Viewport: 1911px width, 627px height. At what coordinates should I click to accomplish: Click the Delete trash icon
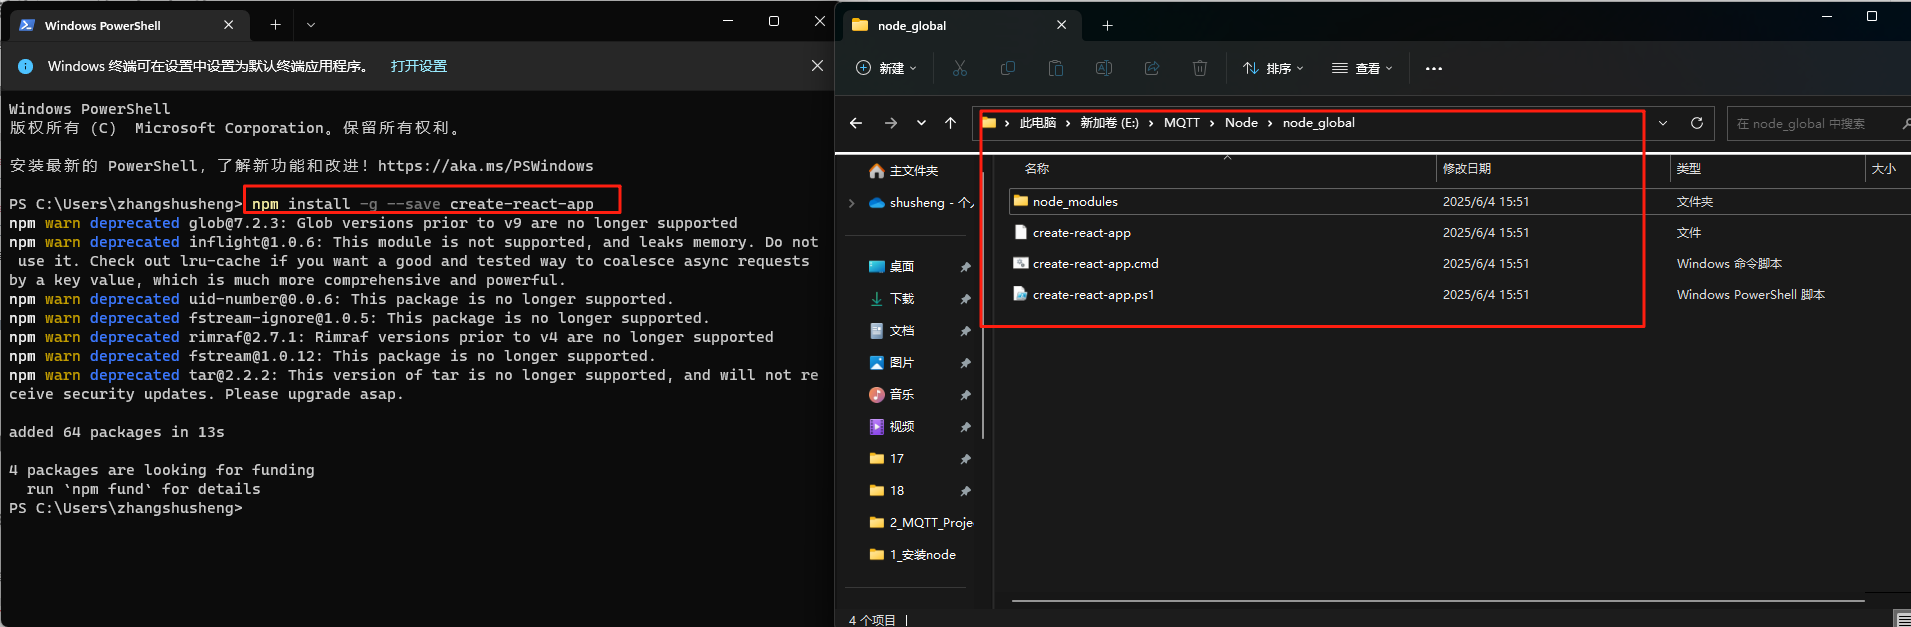pos(1200,68)
